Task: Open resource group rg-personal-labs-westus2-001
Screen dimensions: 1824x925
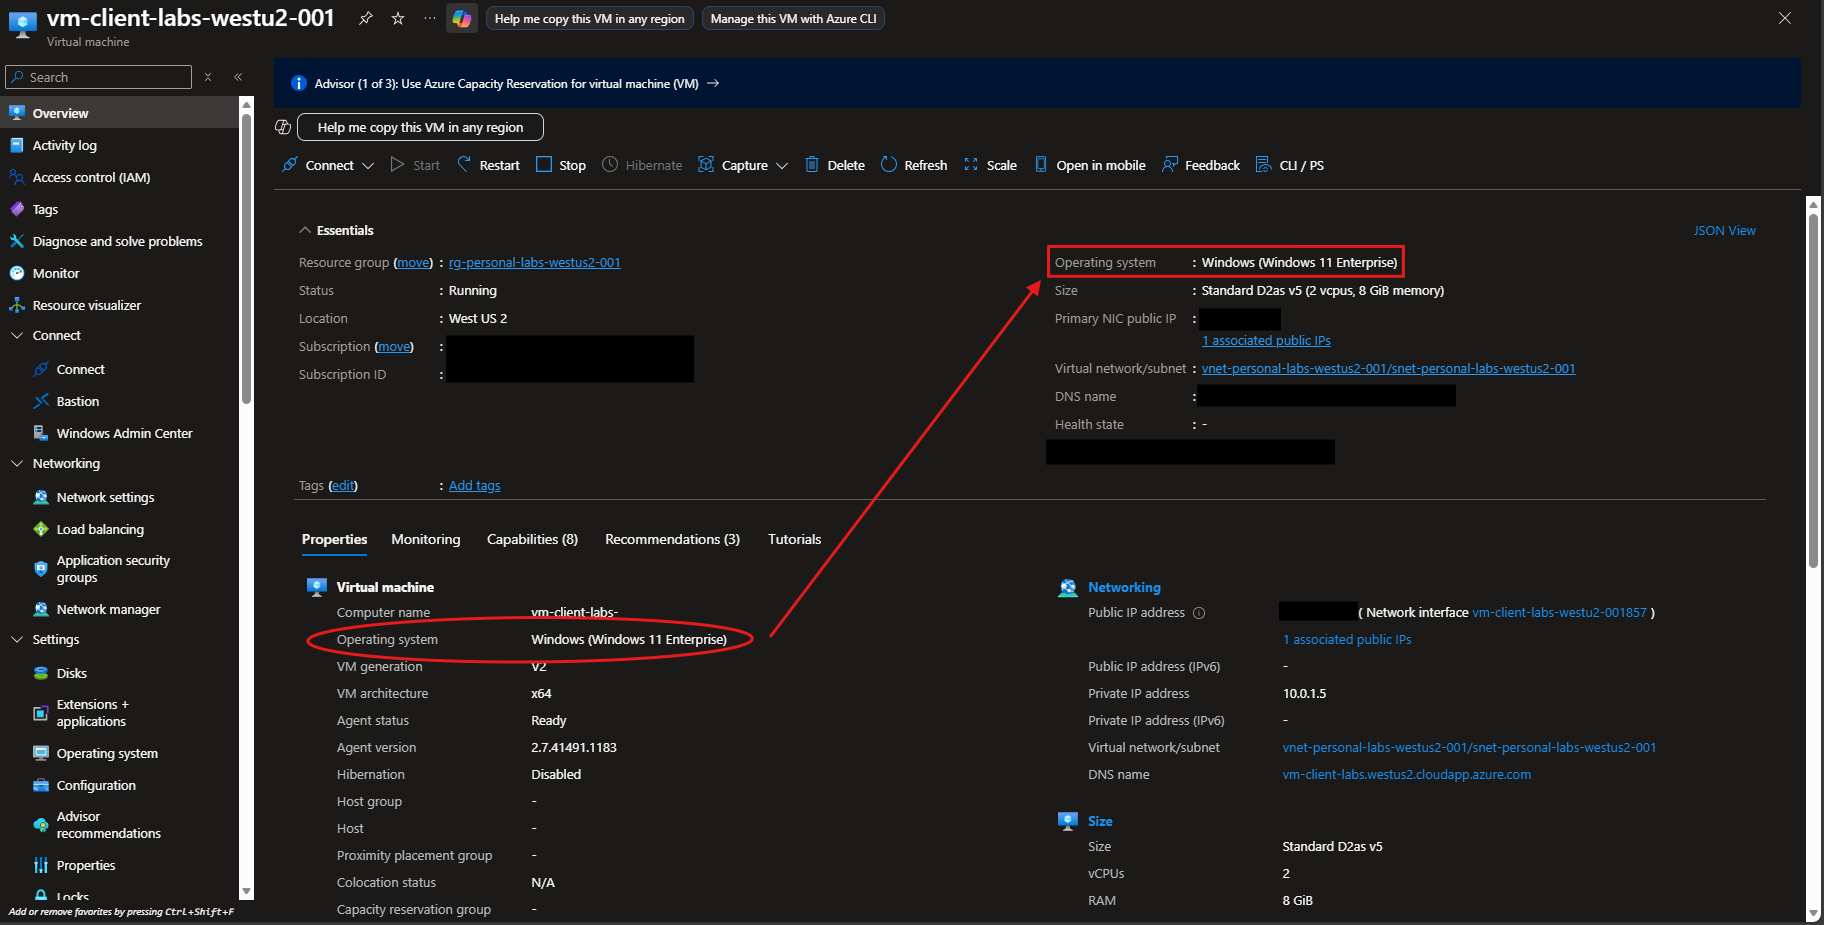Action: (x=534, y=262)
